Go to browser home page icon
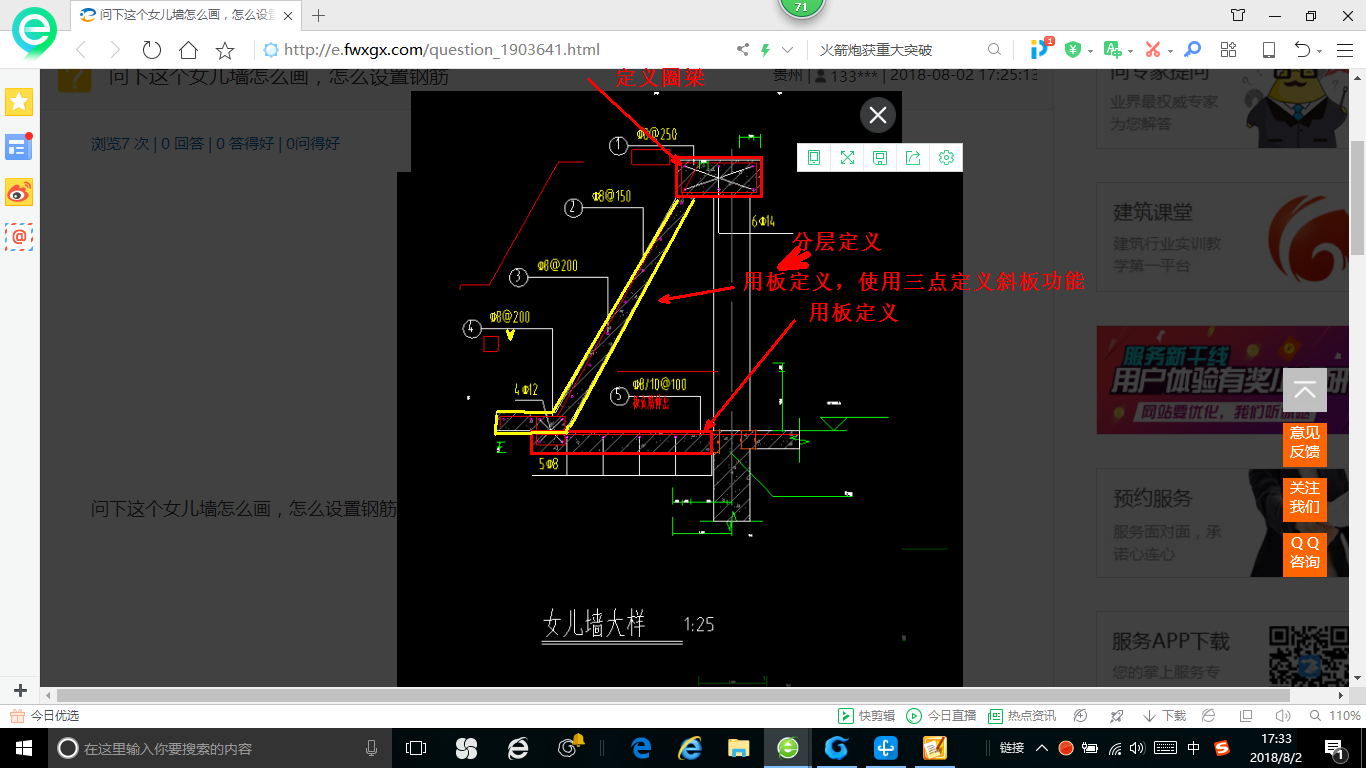The height and width of the screenshot is (768, 1366). 188,50
